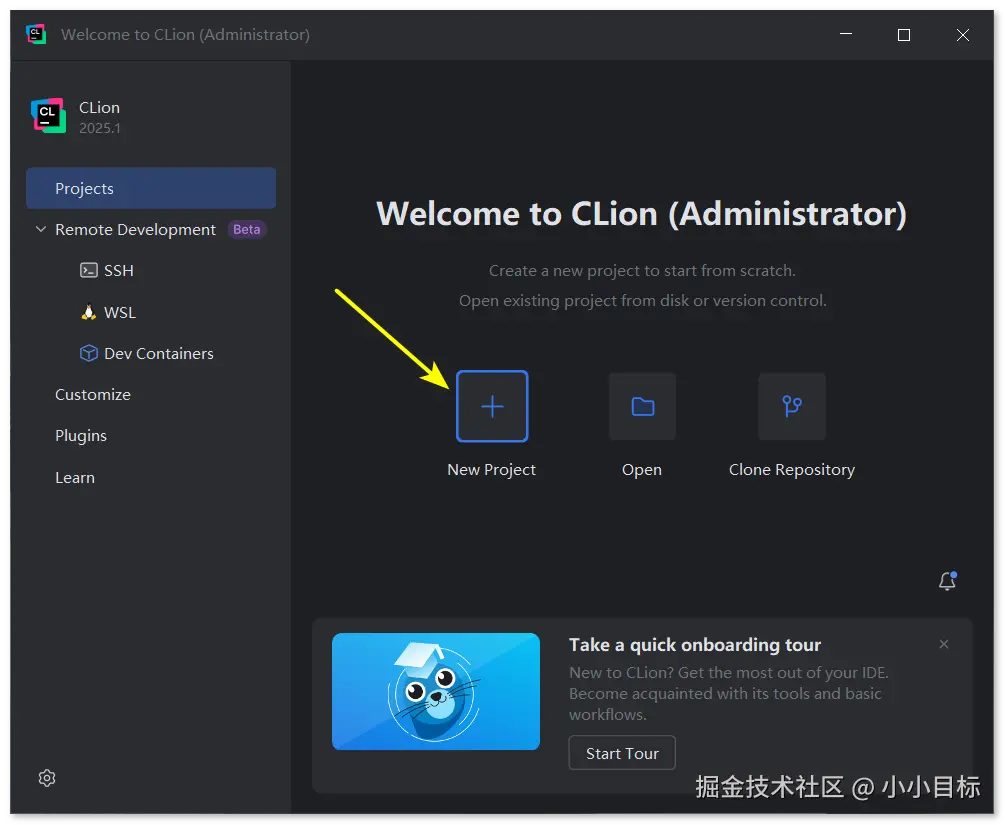Screen dimensions: 1005x825
Task: Maximize the CLion welcome window
Action: pyautogui.click(x=904, y=35)
